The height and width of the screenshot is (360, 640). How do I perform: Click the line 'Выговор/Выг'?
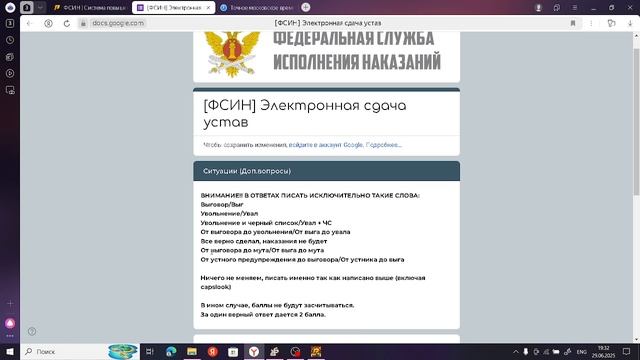tap(222, 204)
